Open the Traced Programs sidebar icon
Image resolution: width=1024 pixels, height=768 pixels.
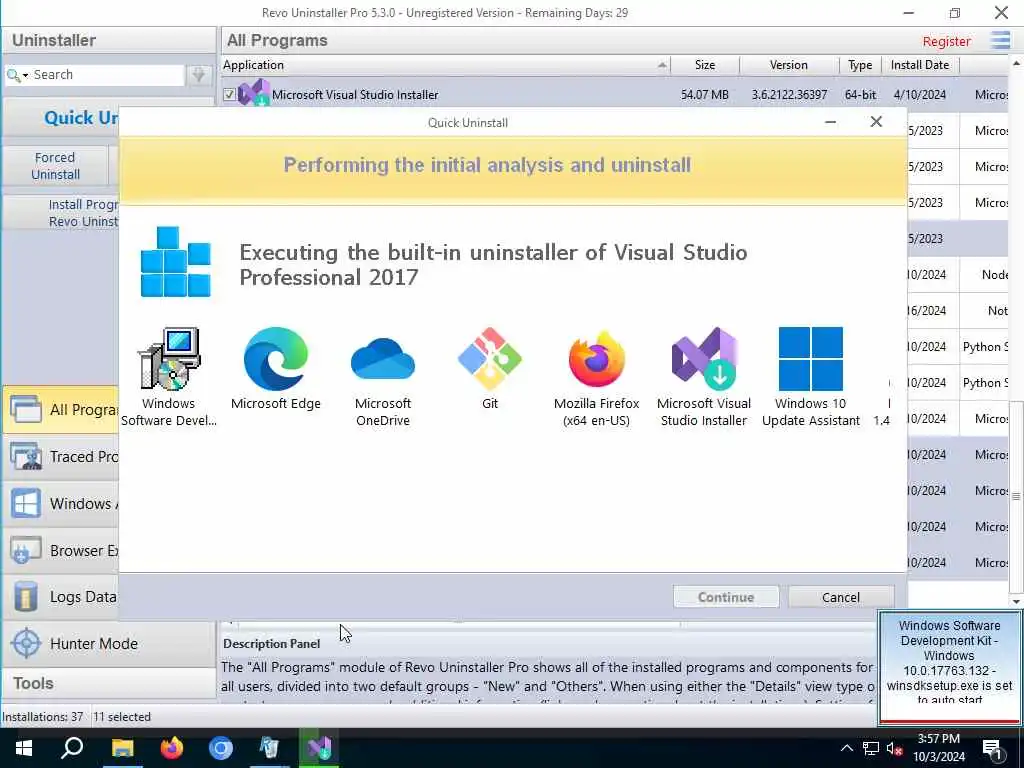point(25,456)
